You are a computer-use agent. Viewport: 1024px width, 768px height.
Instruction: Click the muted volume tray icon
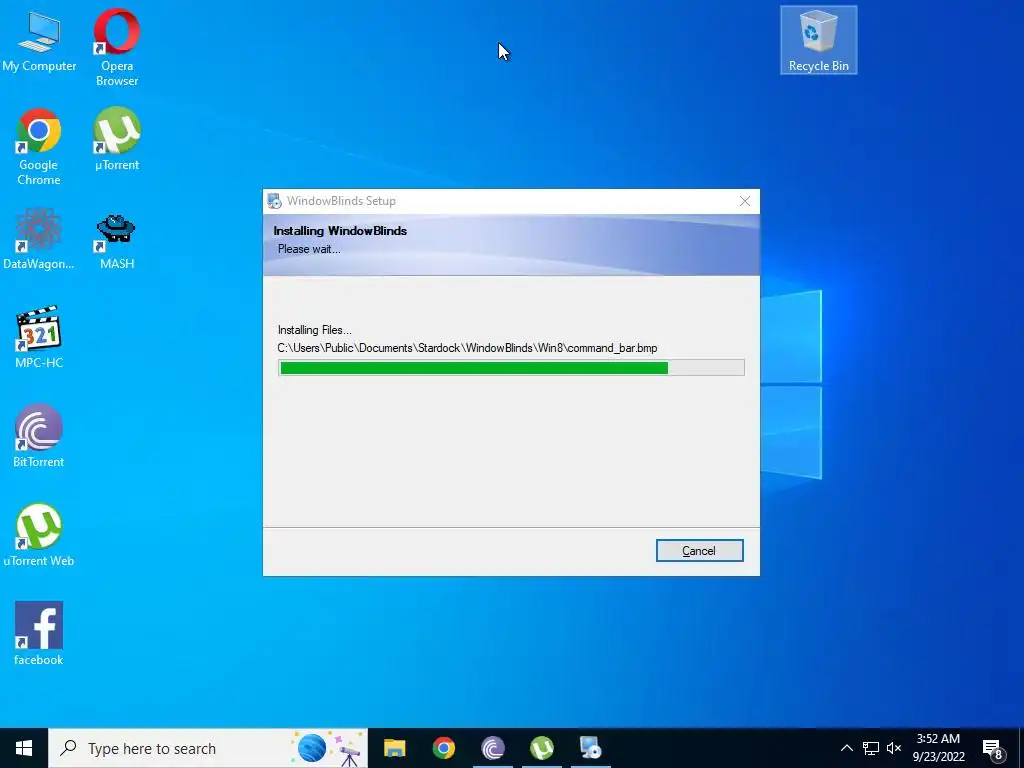[x=894, y=748]
